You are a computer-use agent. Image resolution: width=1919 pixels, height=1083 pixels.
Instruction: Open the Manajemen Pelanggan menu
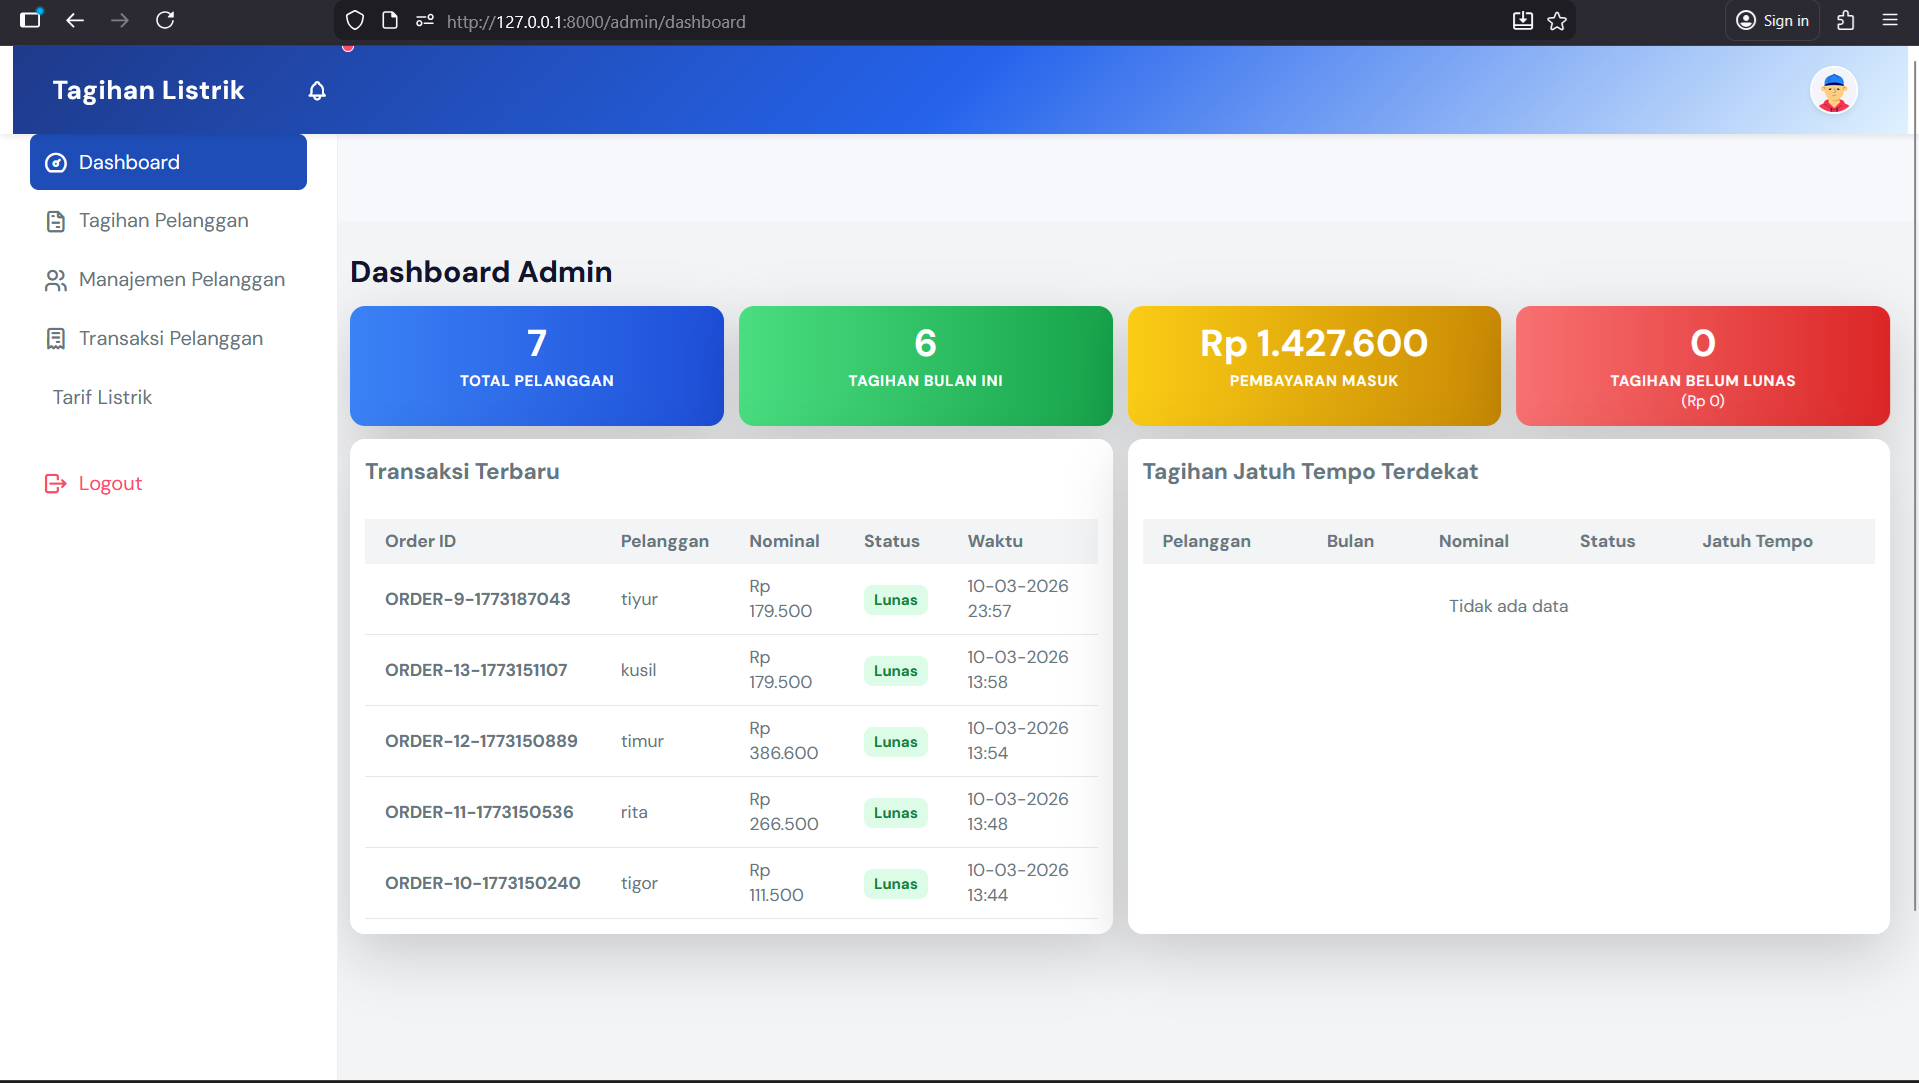[x=168, y=280]
